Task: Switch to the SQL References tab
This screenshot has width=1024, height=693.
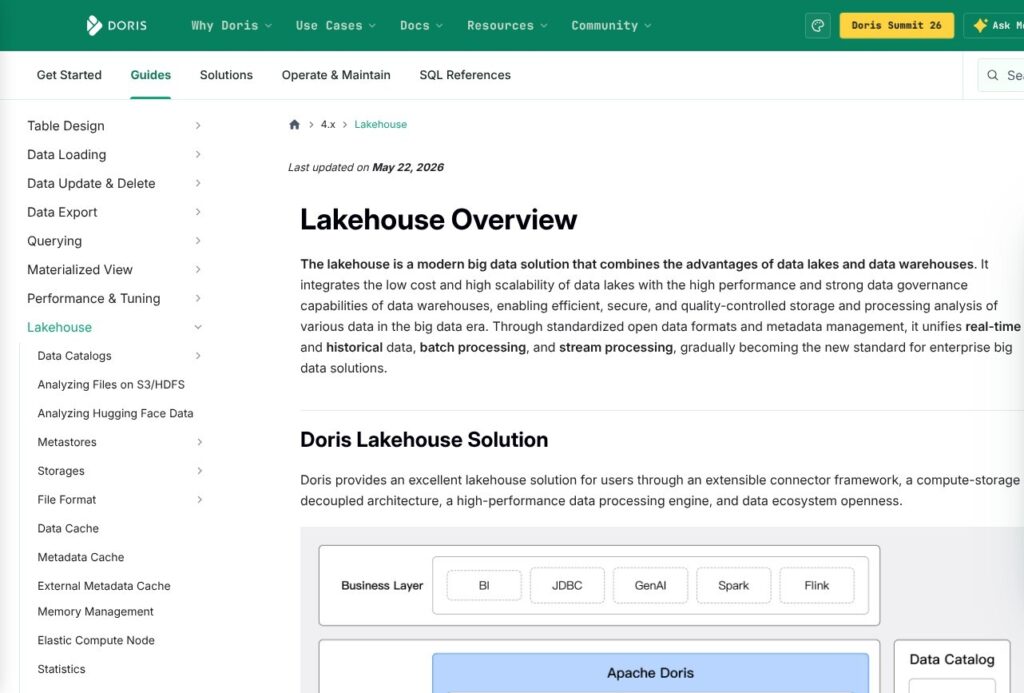Action: pyautogui.click(x=465, y=75)
